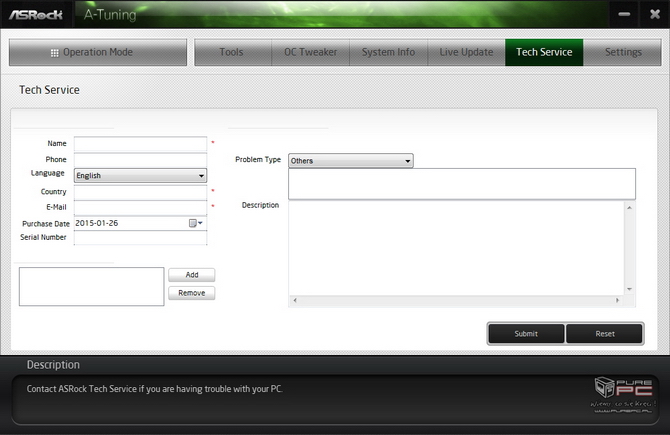Open the Purchase Date calendar picker icon

[x=196, y=223]
